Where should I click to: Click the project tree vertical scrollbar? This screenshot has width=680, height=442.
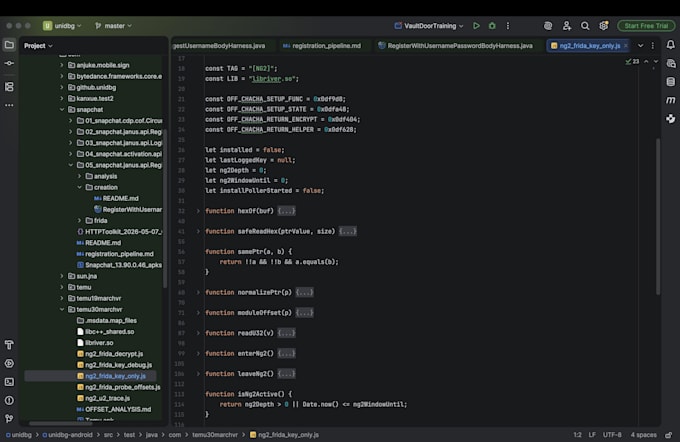[165, 208]
